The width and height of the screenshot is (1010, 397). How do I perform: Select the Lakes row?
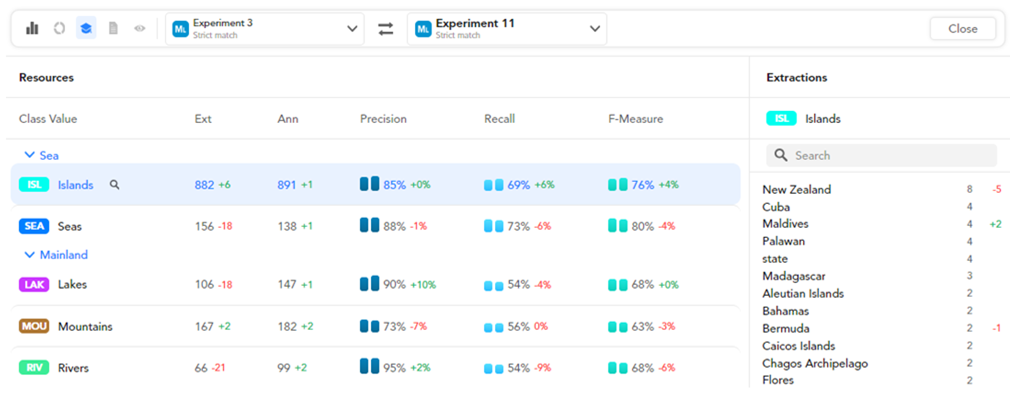tap(376, 284)
